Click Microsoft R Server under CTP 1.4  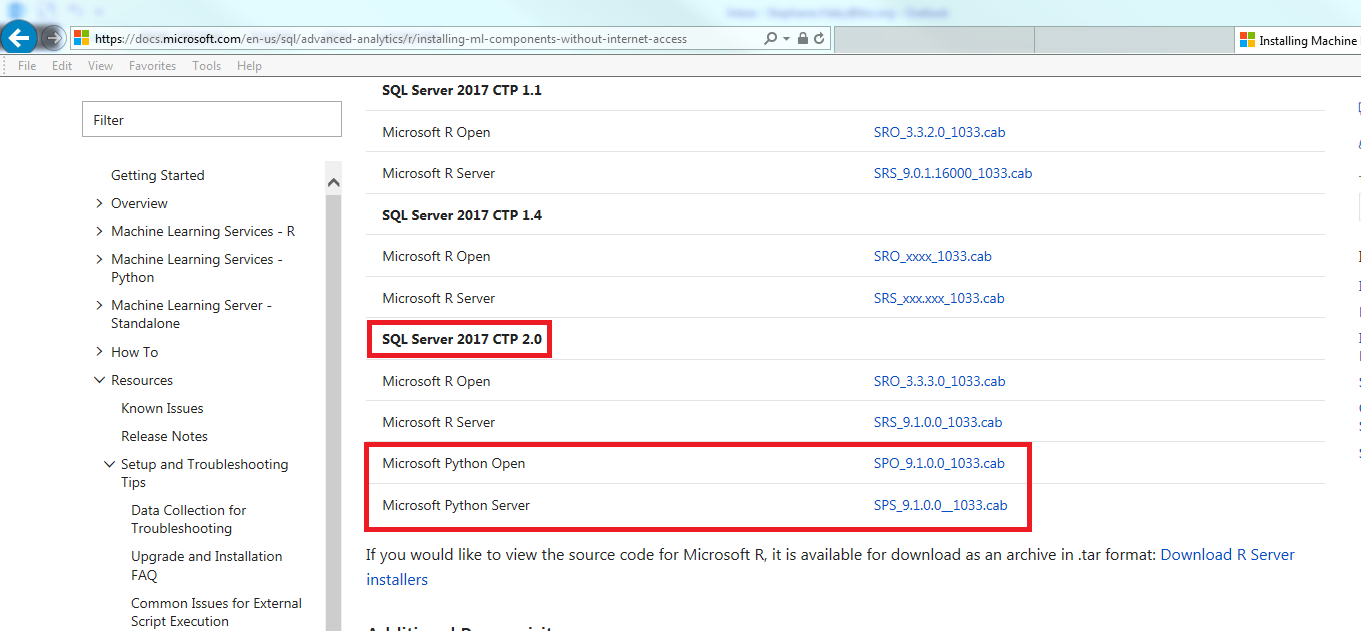438,298
